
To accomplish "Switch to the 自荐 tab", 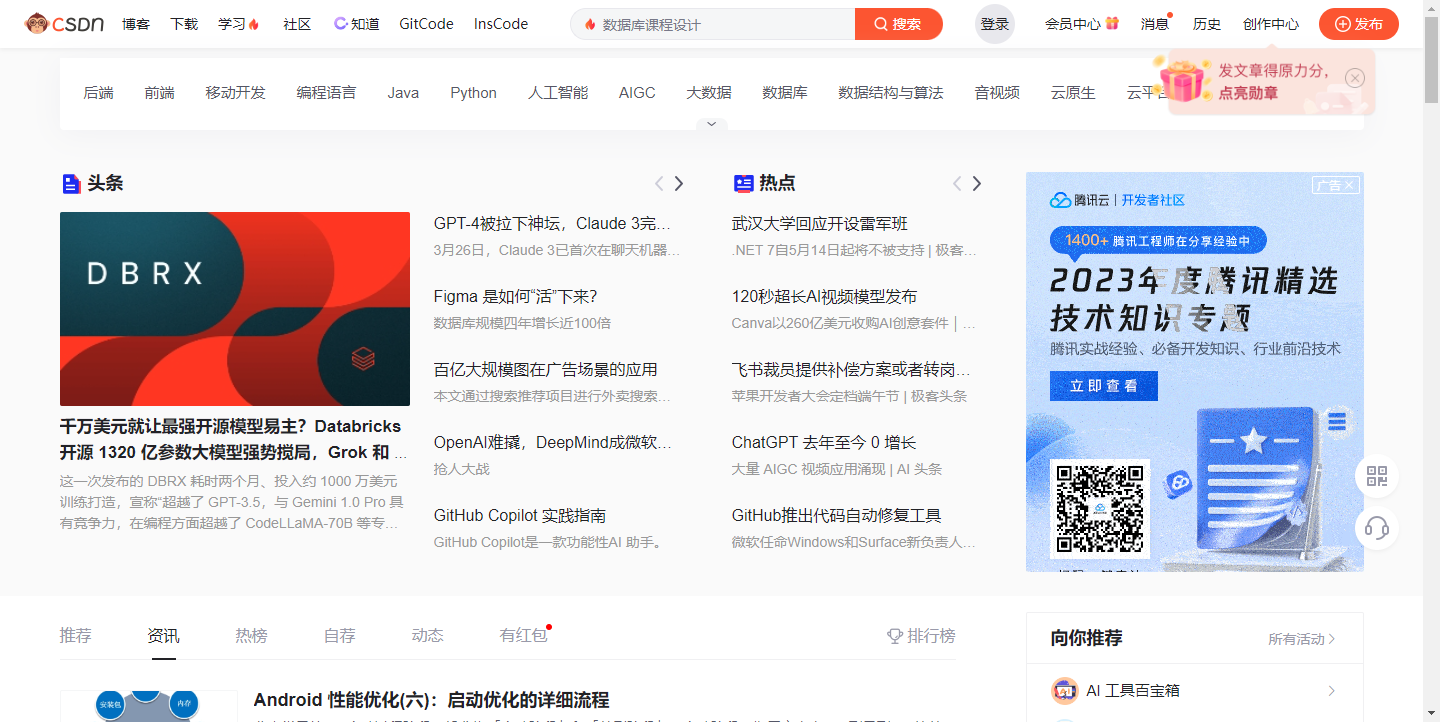I will 339,636.
